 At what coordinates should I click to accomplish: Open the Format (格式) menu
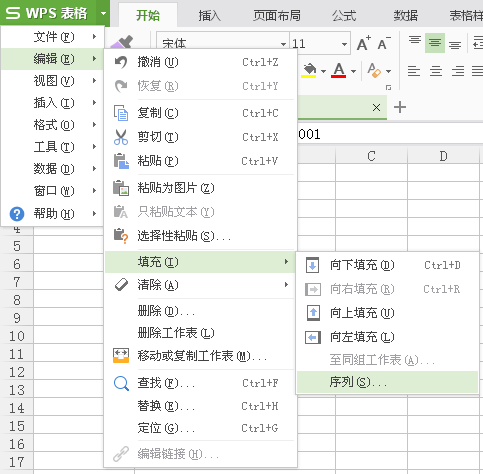pos(52,125)
